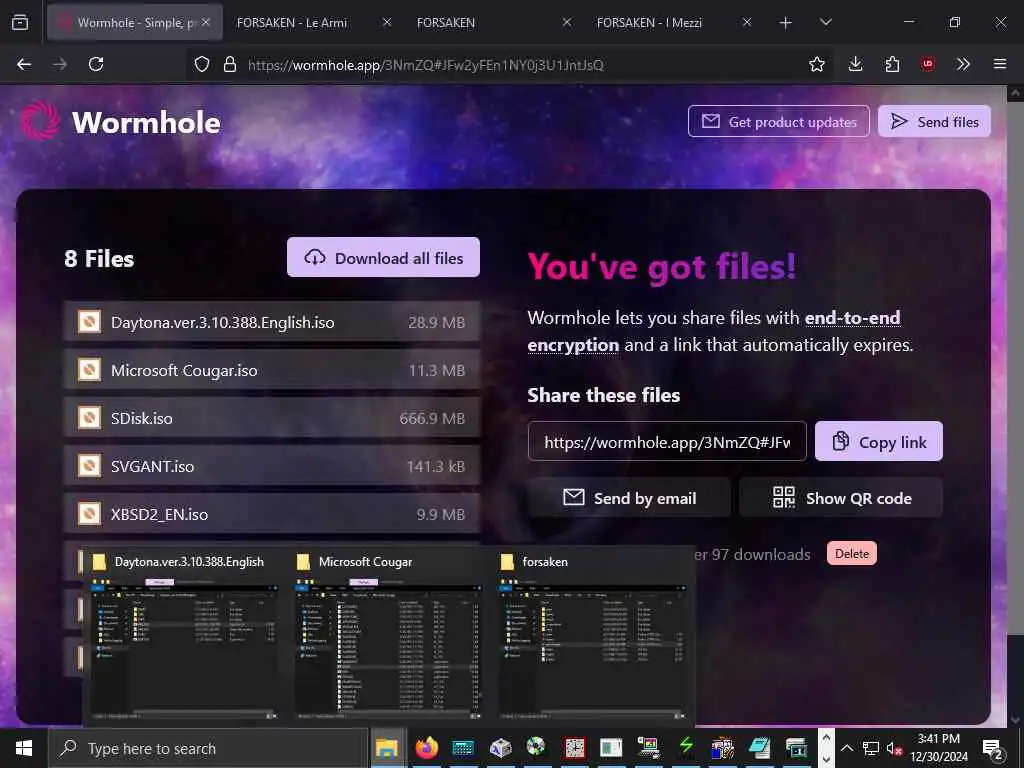Image resolution: width=1024 pixels, height=768 pixels.
Task: Download Microsoft Cougar.iso file
Action: pos(272,370)
